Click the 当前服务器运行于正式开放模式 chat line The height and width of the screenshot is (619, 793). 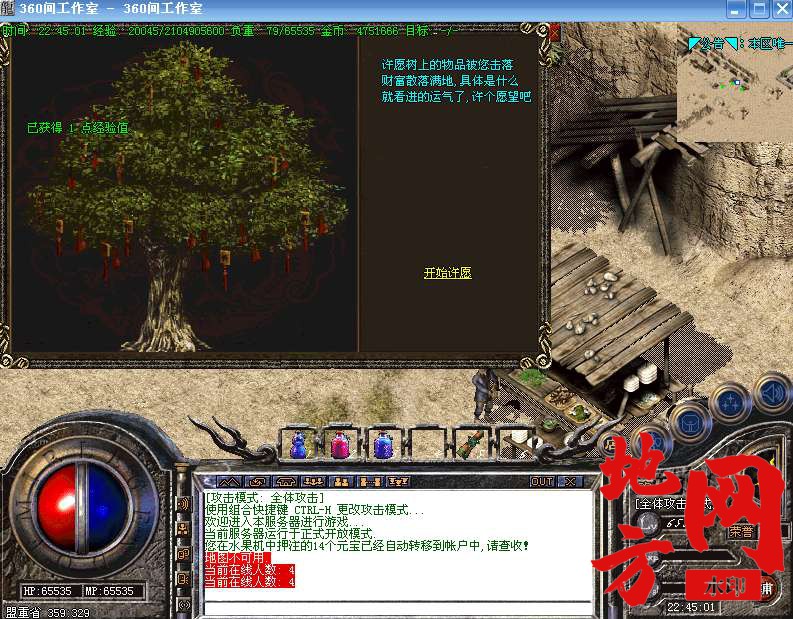coord(290,534)
